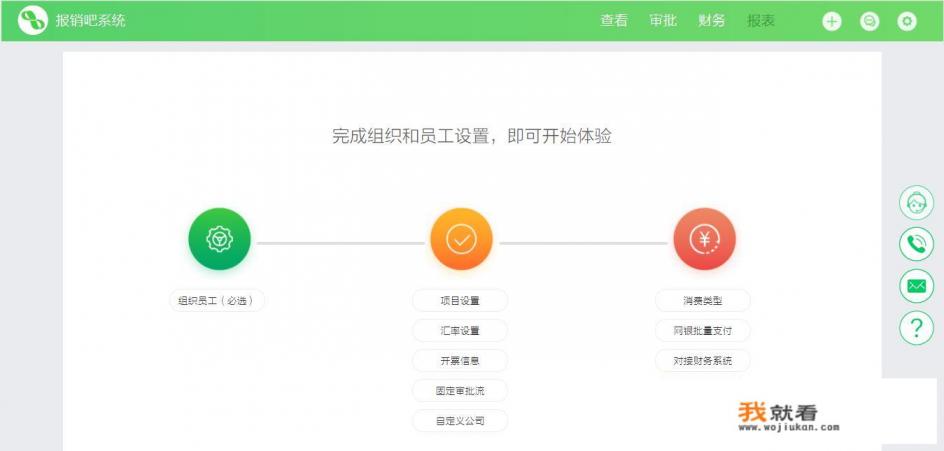The image size is (944, 451).
Task: Click the 固定审批流 button
Action: (460, 391)
